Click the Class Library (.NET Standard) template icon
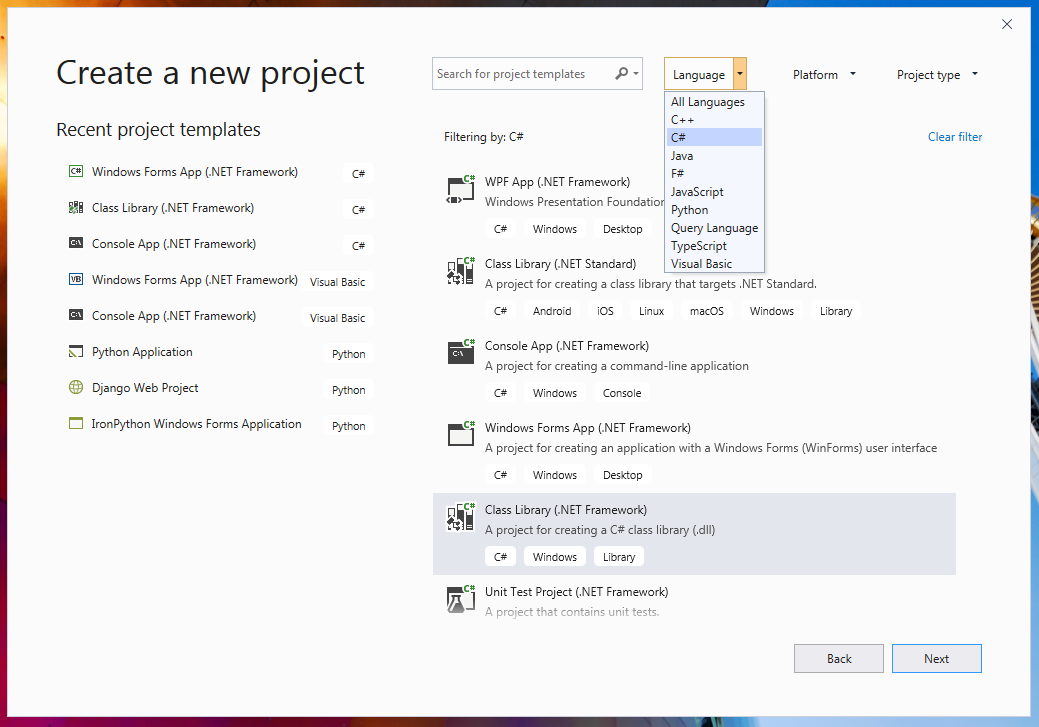1039x727 pixels. point(461,272)
